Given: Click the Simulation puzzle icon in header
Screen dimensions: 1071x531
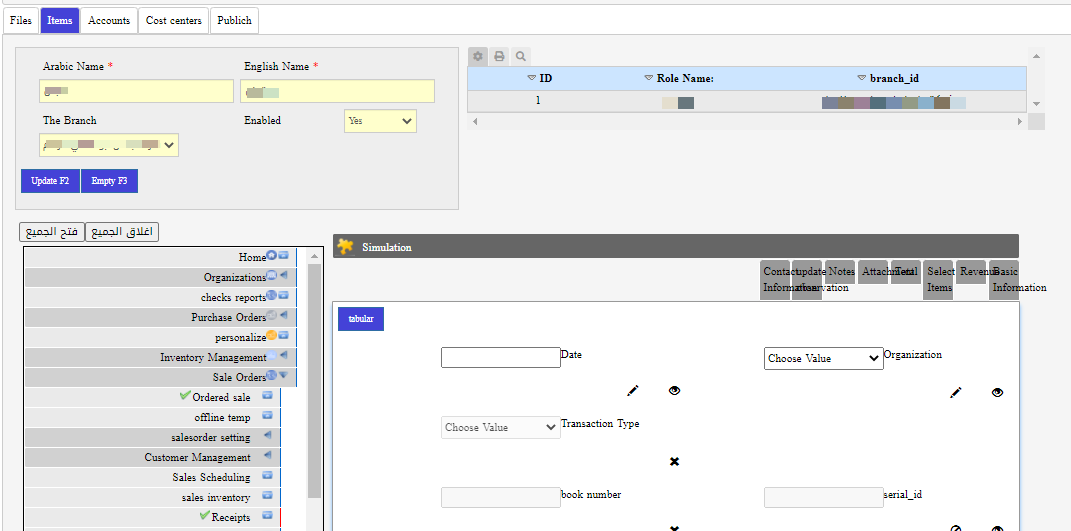Looking at the screenshot, I should click(x=346, y=247).
